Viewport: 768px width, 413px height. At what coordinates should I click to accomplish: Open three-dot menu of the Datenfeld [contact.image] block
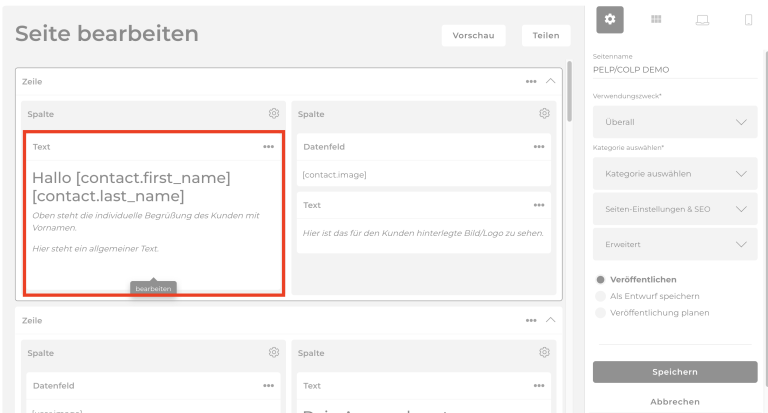[x=539, y=147]
